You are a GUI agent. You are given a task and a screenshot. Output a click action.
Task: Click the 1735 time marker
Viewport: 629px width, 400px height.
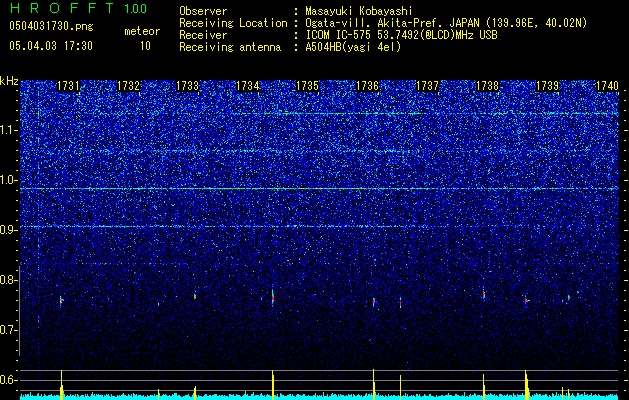(x=307, y=86)
